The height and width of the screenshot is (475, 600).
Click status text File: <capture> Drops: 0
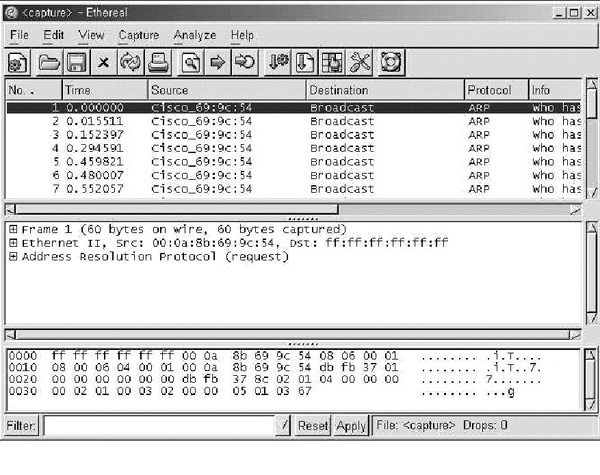click(442, 425)
